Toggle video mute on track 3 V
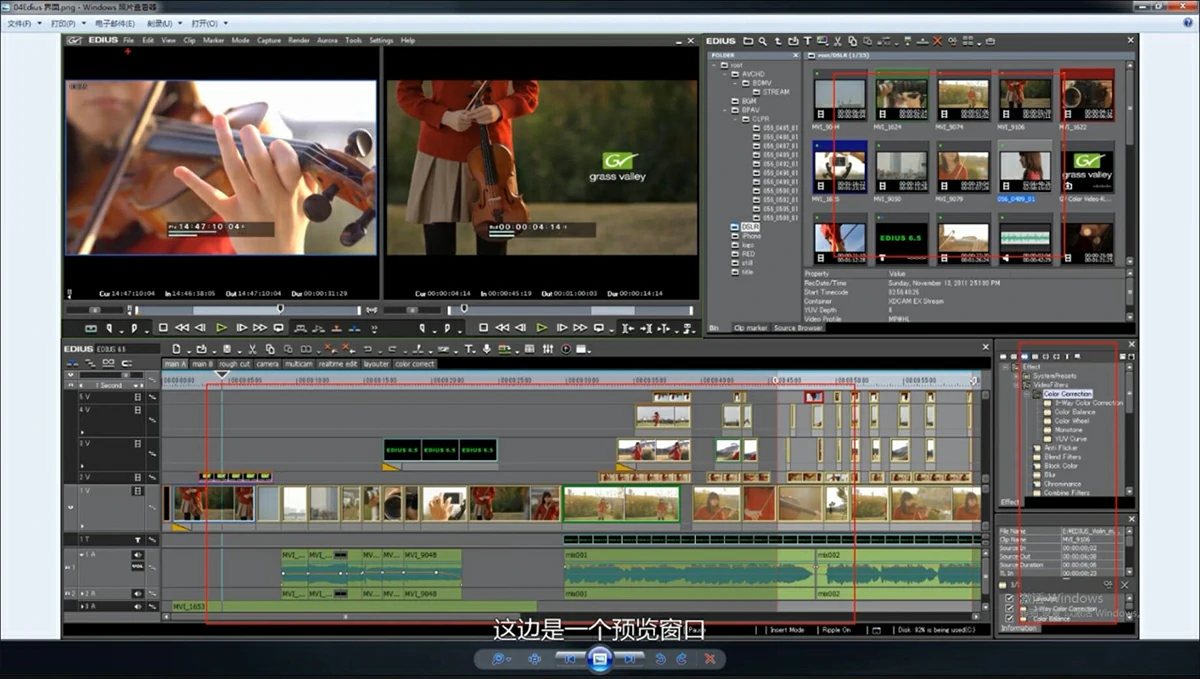 click(138, 442)
